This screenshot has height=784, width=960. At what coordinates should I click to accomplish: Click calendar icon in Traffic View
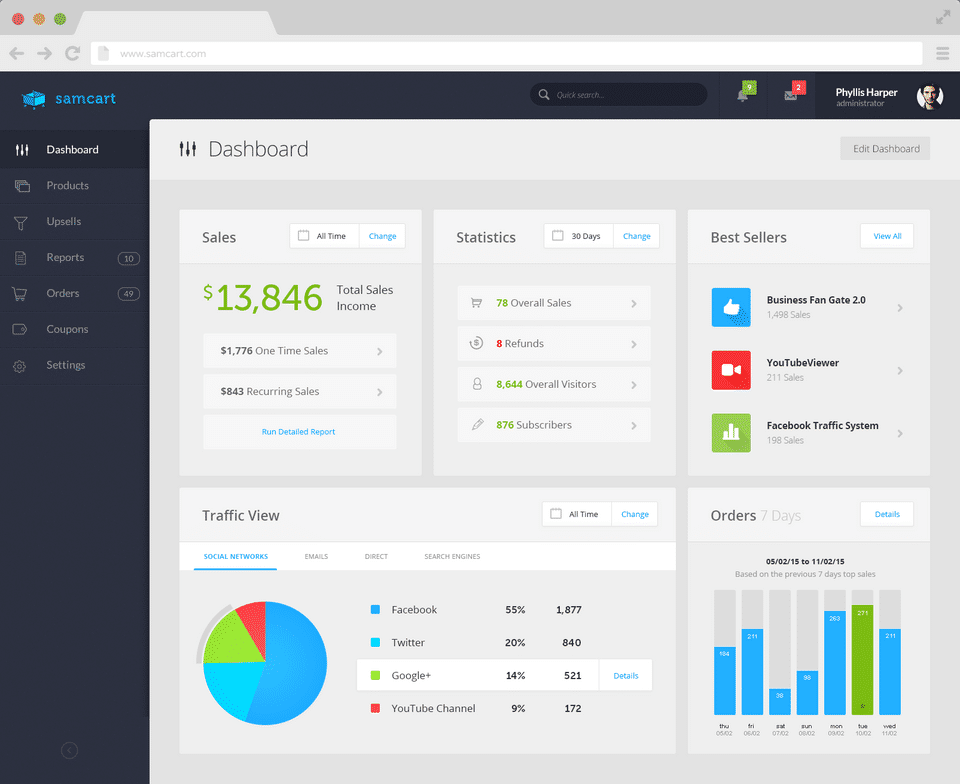(555, 513)
